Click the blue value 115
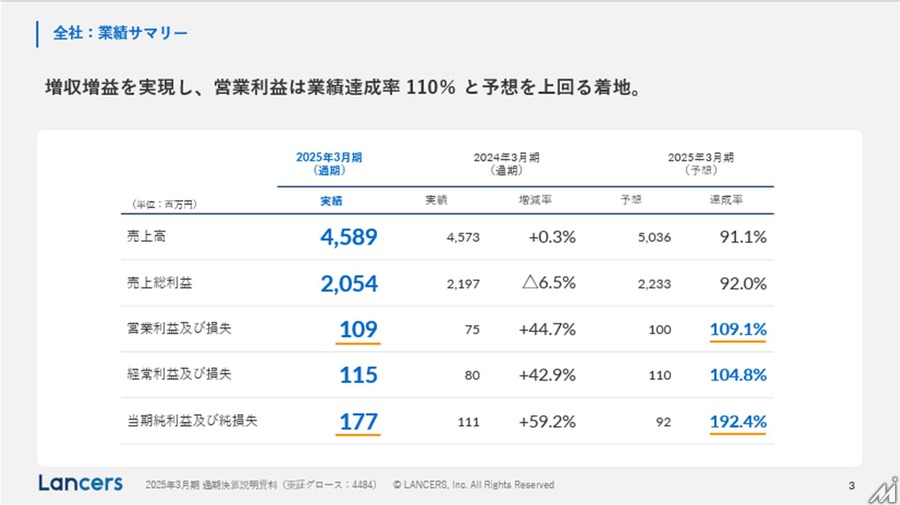Viewport: 900px width, 505px height. point(358,375)
